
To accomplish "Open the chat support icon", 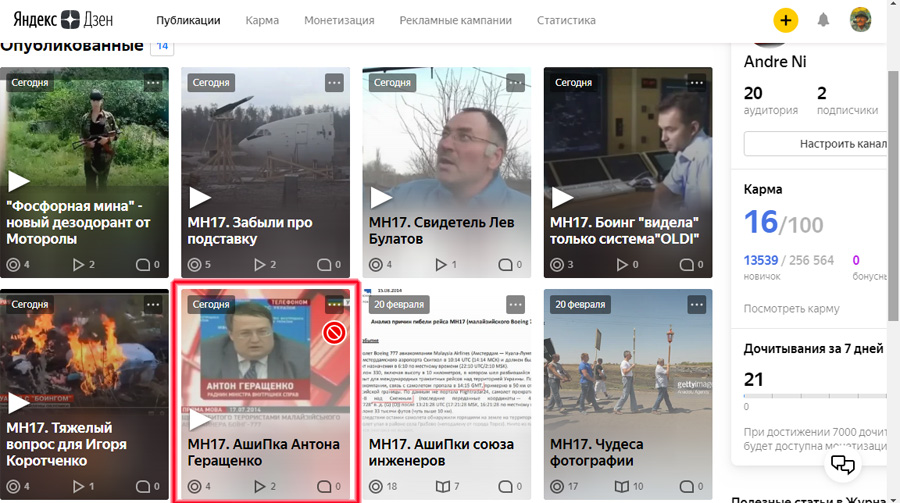I will point(843,463).
